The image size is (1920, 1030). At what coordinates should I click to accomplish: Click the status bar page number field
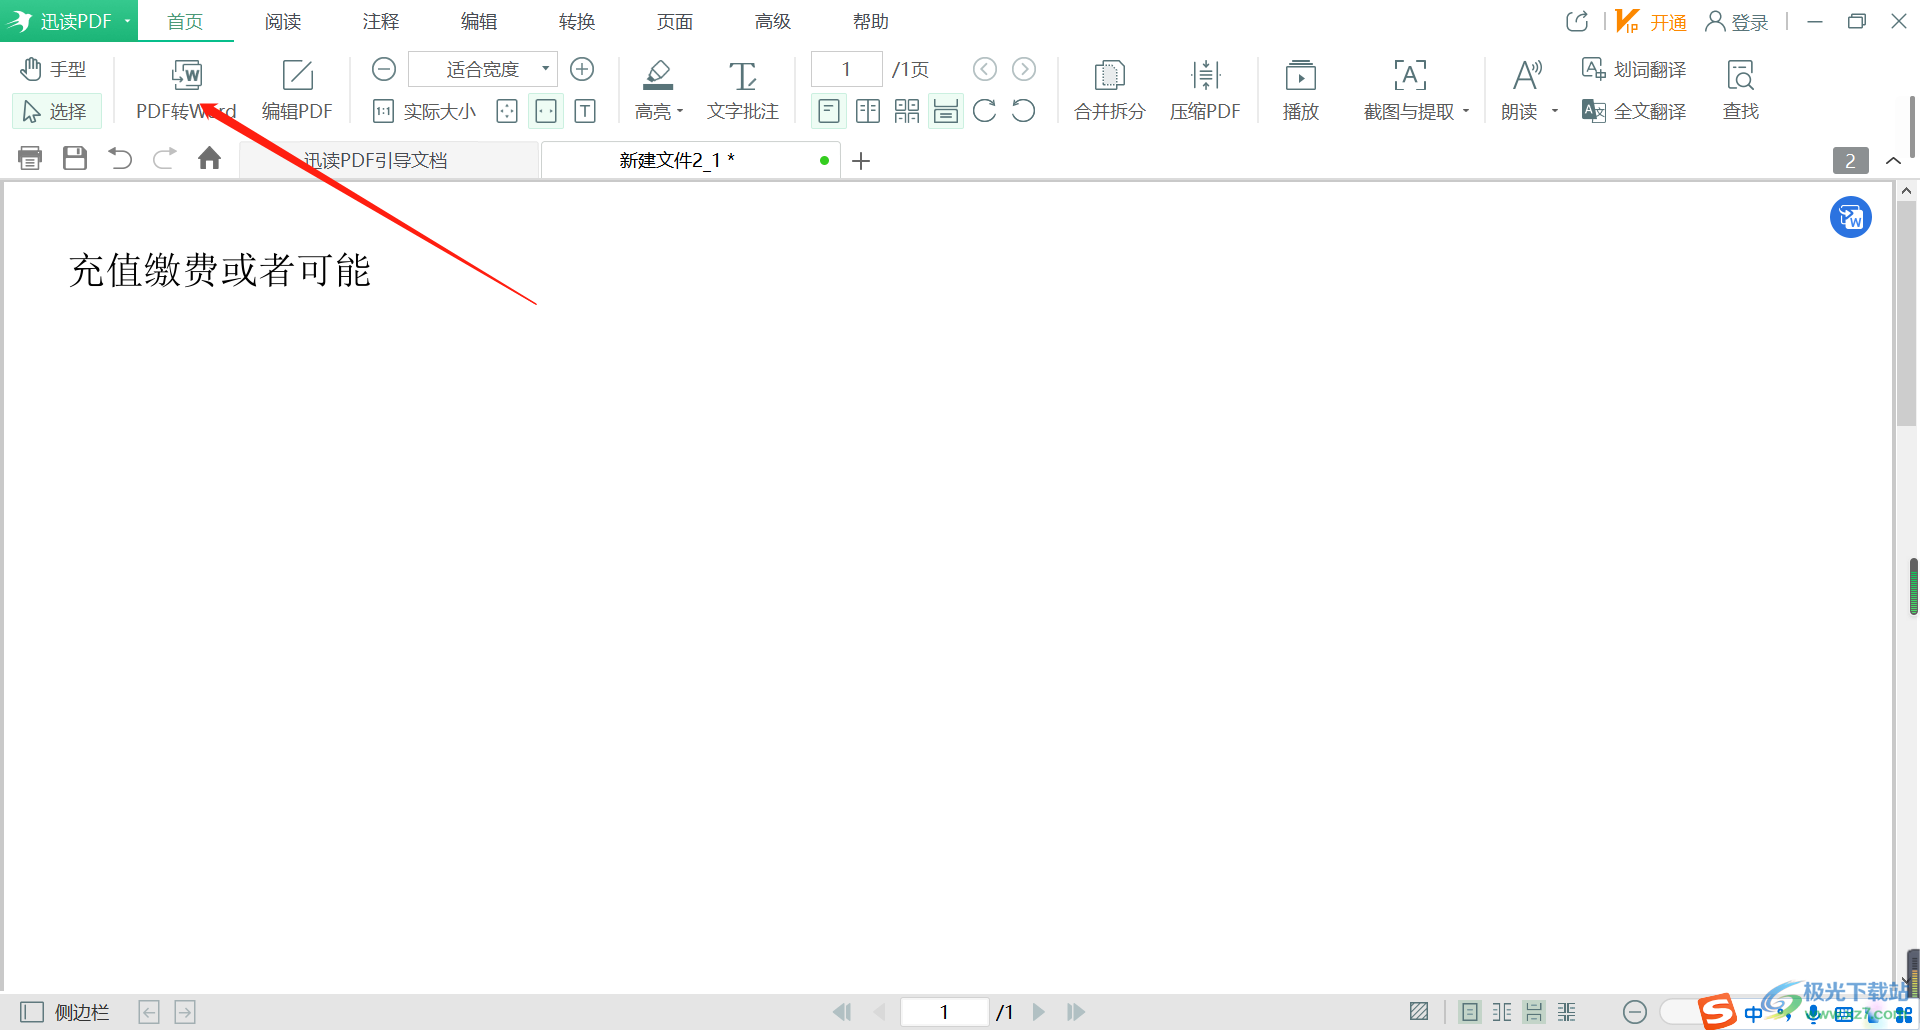(x=944, y=1012)
